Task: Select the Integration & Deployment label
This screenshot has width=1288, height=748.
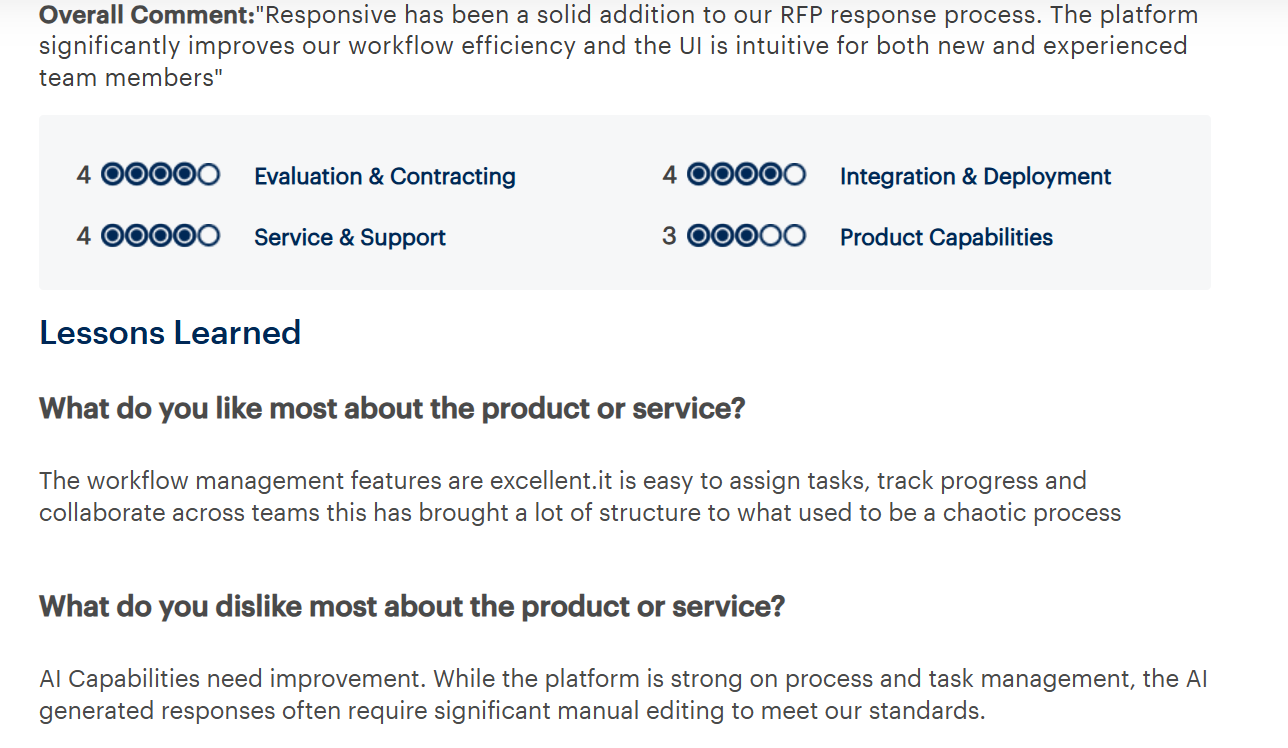Action: pyautogui.click(x=975, y=177)
